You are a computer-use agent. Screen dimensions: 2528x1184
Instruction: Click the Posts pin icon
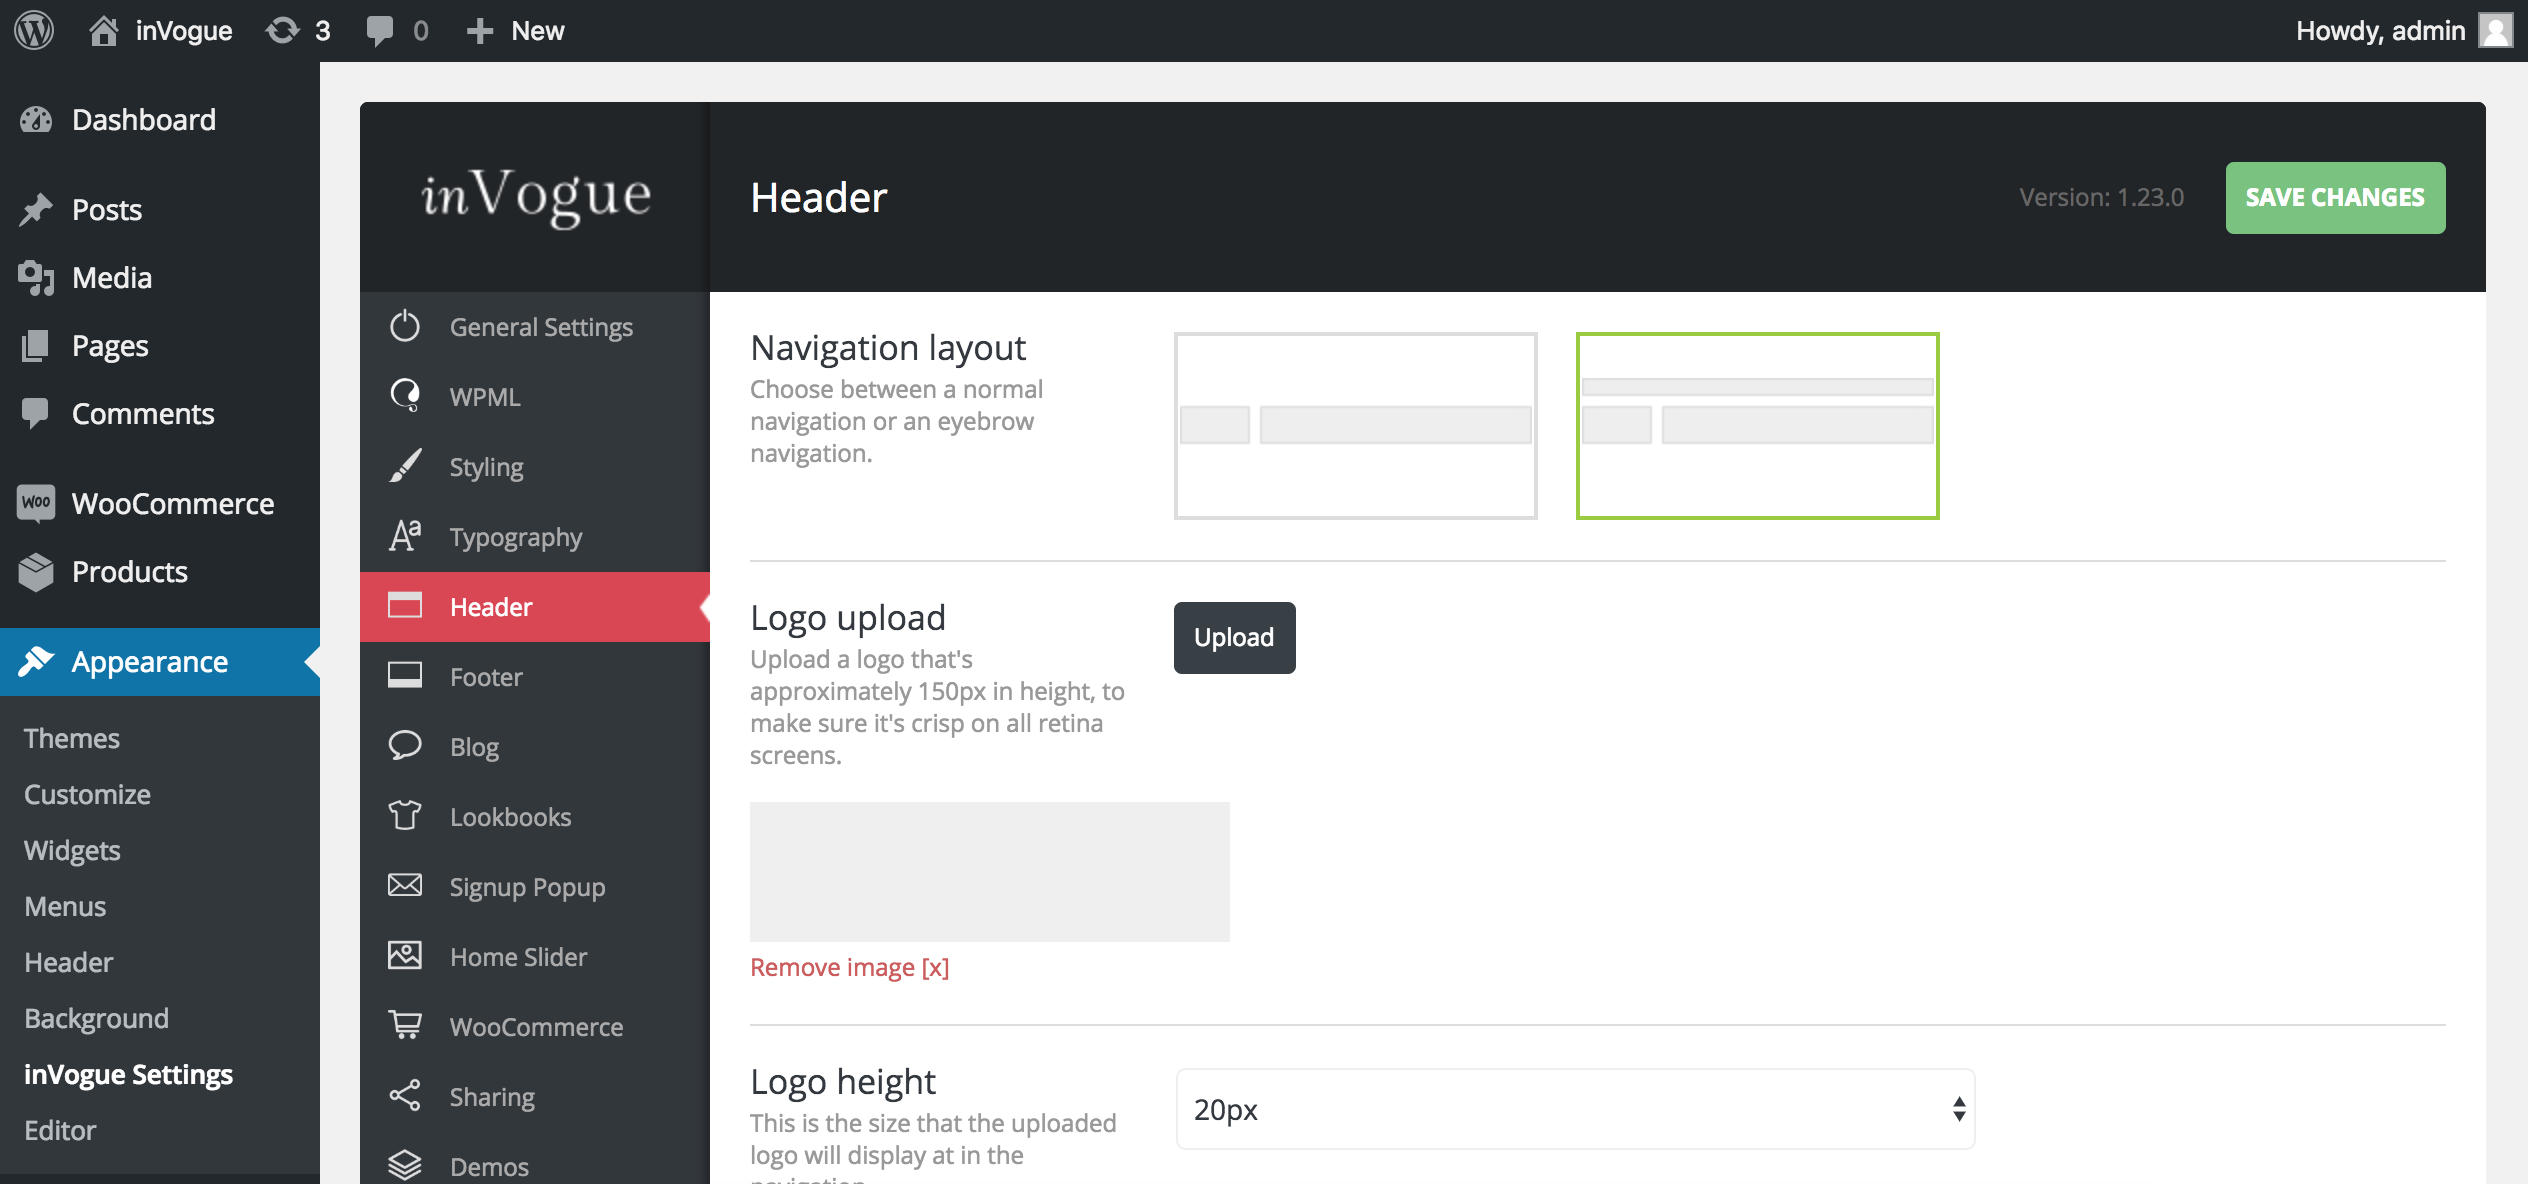[x=36, y=210]
